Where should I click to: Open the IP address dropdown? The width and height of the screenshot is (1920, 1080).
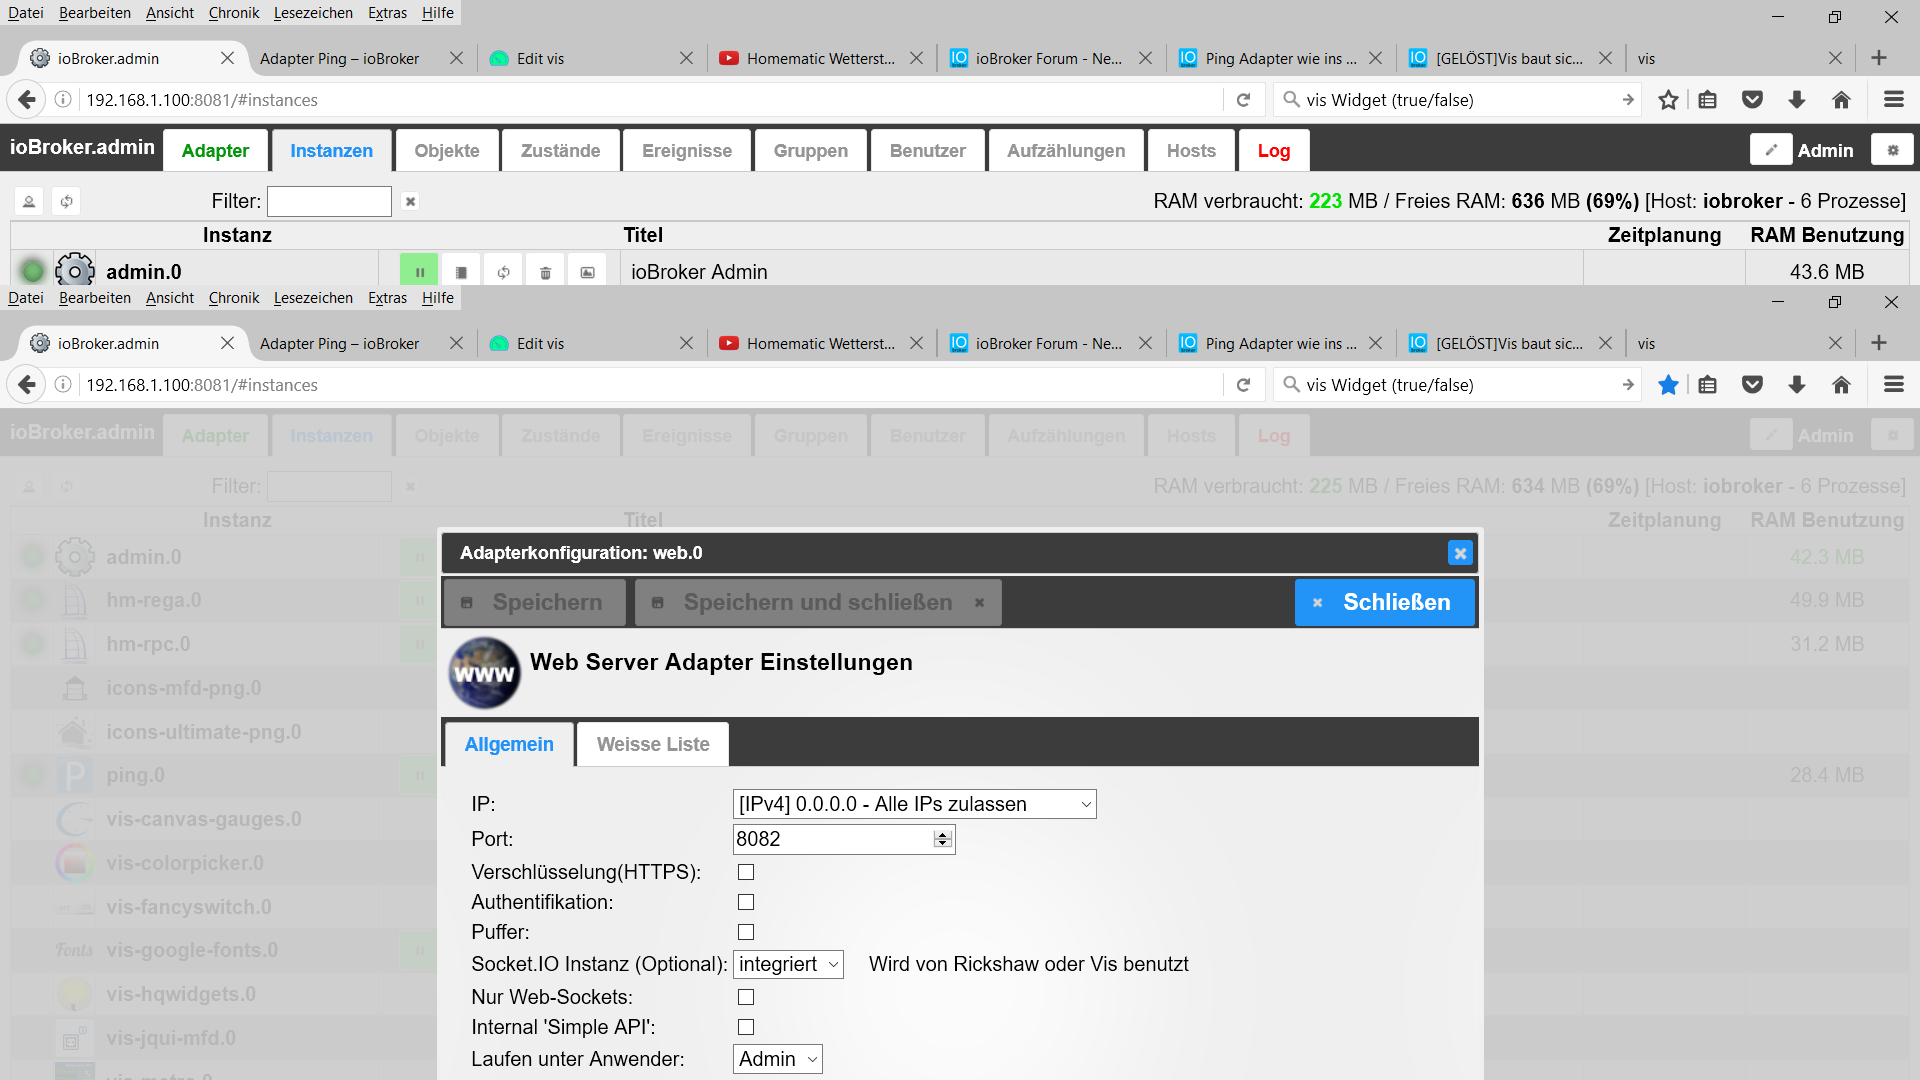tap(914, 804)
